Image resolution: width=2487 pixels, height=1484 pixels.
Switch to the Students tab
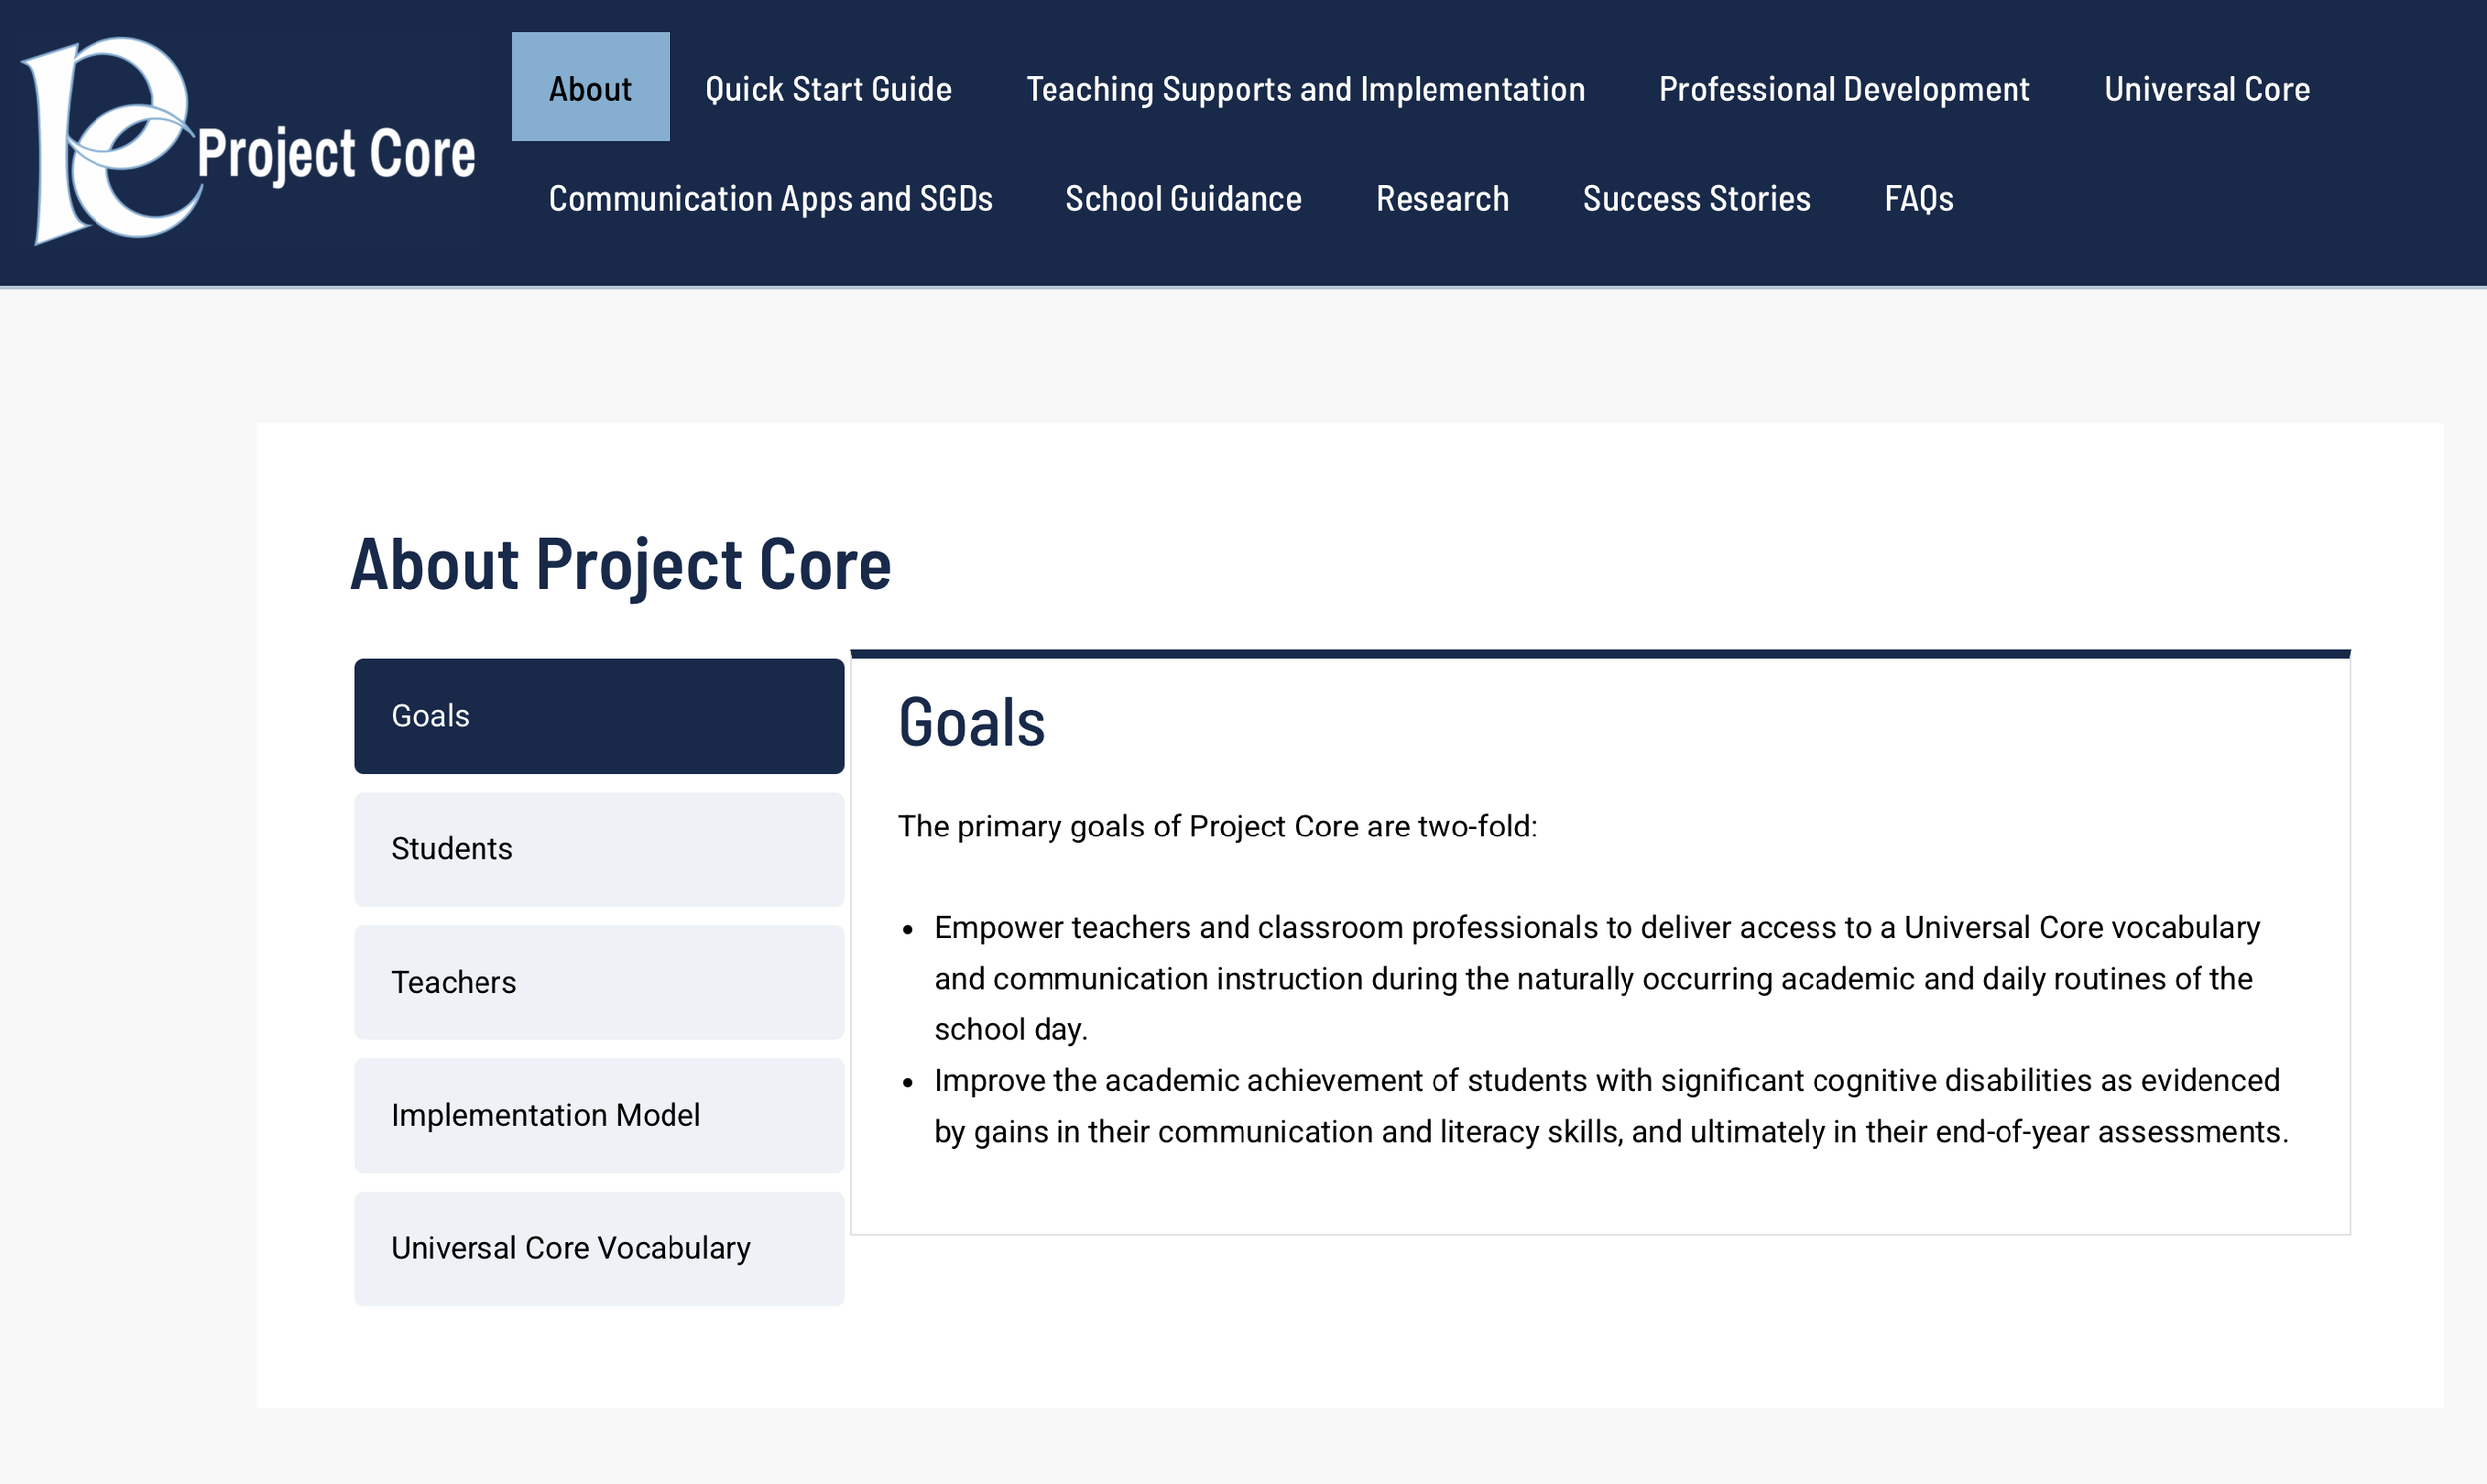pyautogui.click(x=598, y=849)
